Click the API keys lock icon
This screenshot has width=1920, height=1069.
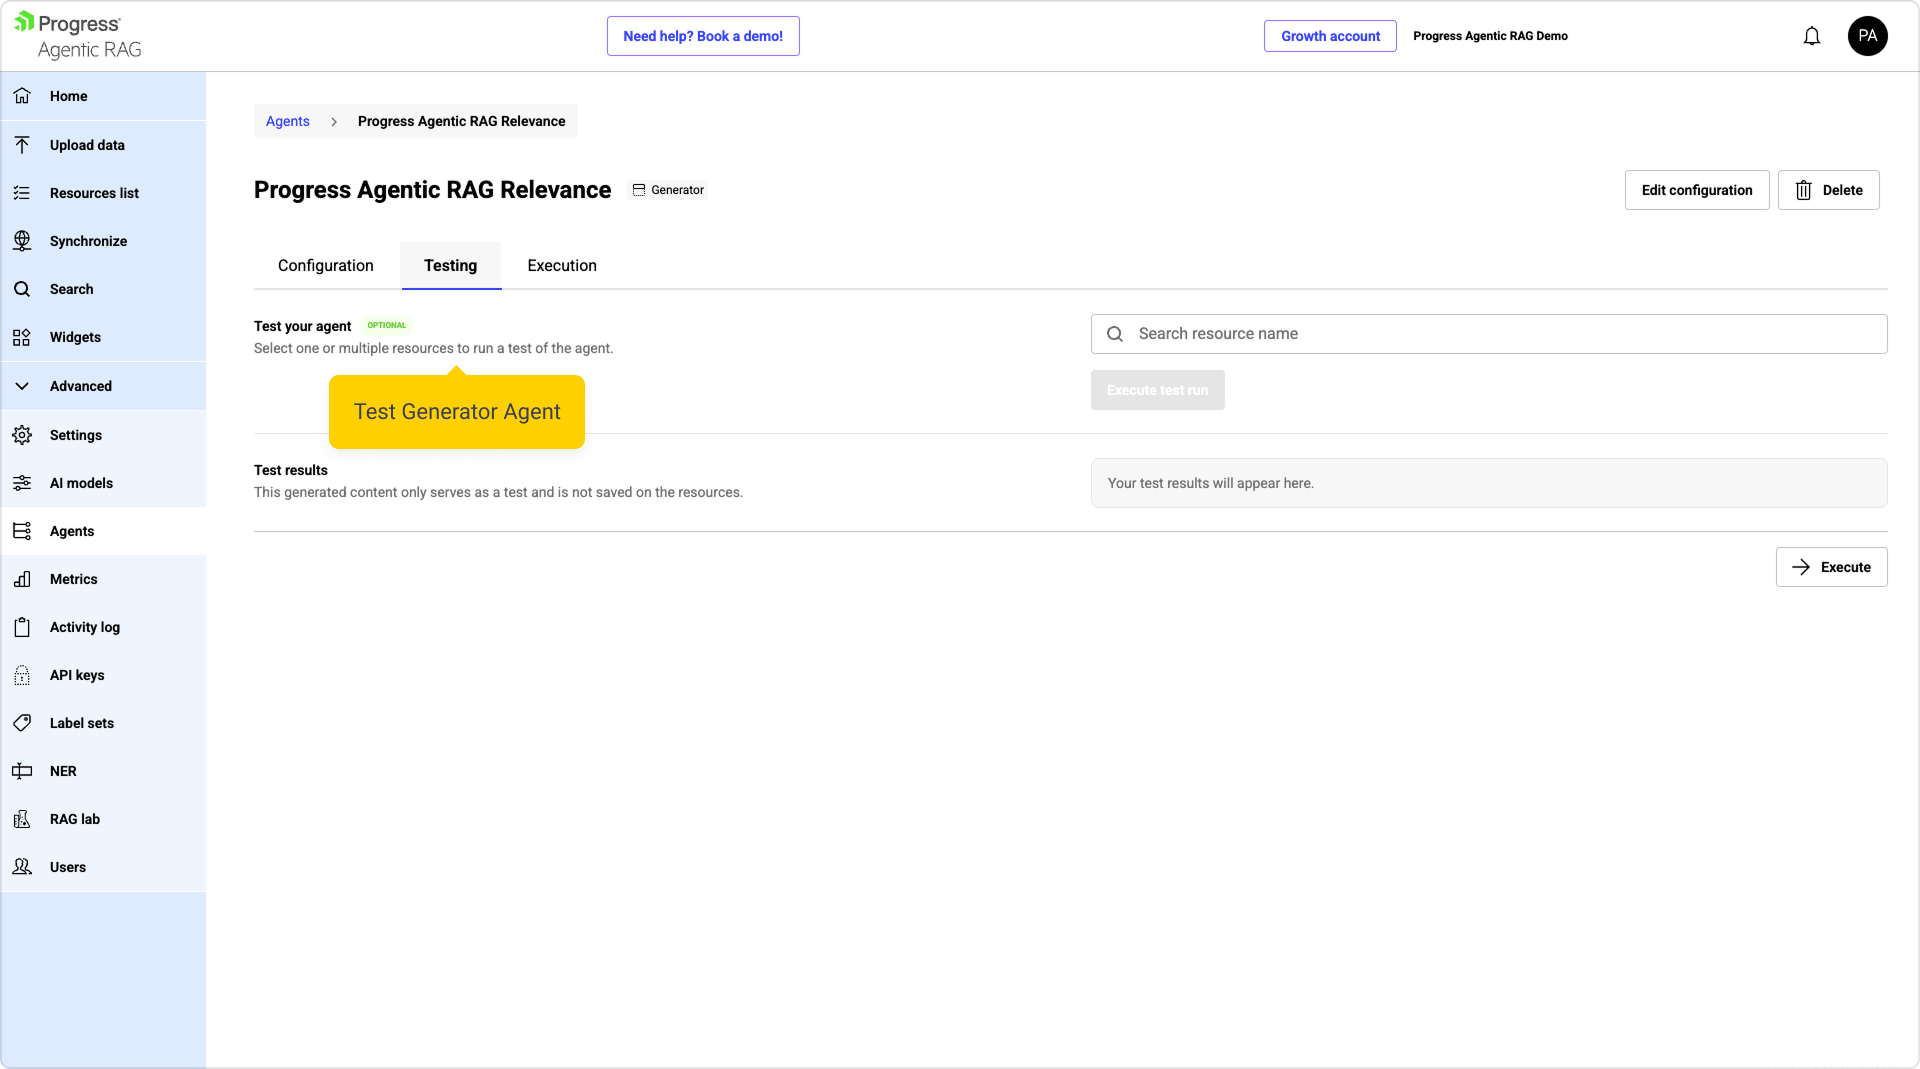pyautogui.click(x=22, y=675)
